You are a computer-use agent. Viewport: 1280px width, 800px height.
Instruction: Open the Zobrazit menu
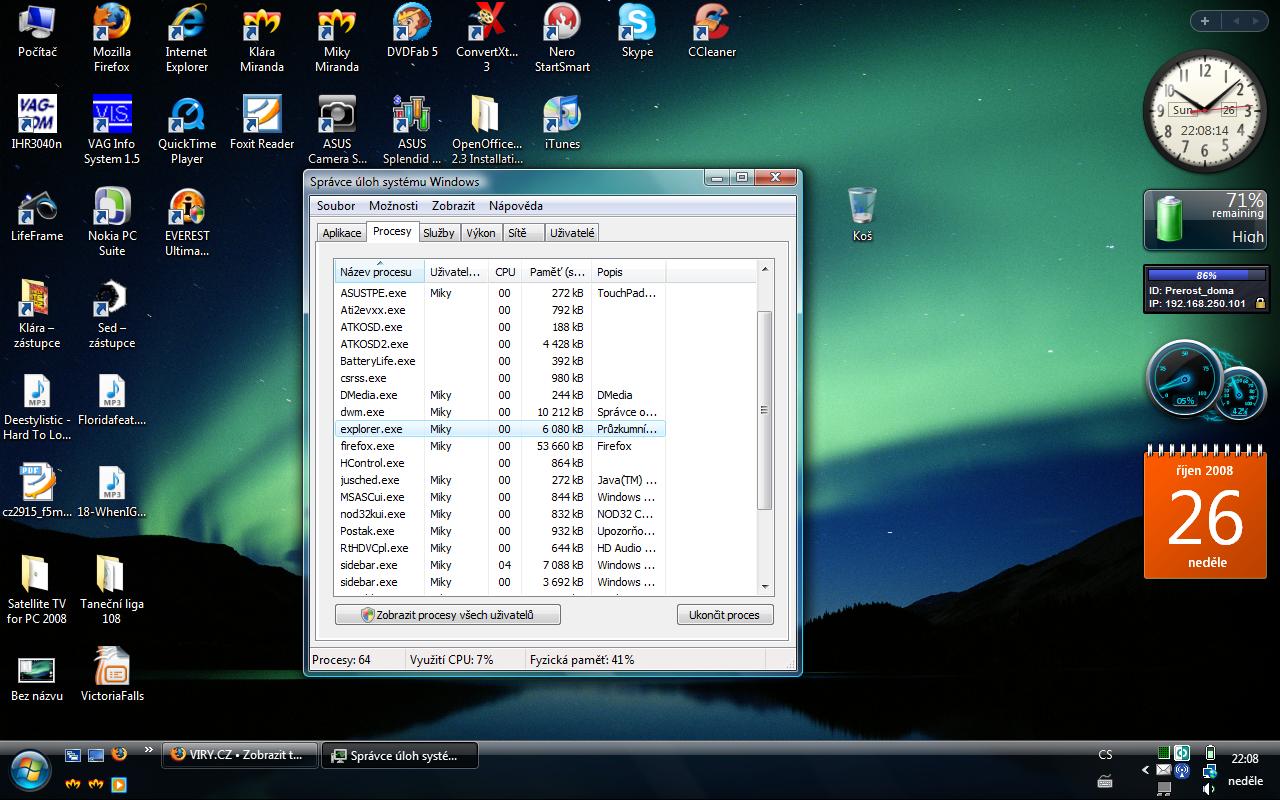[x=453, y=206]
